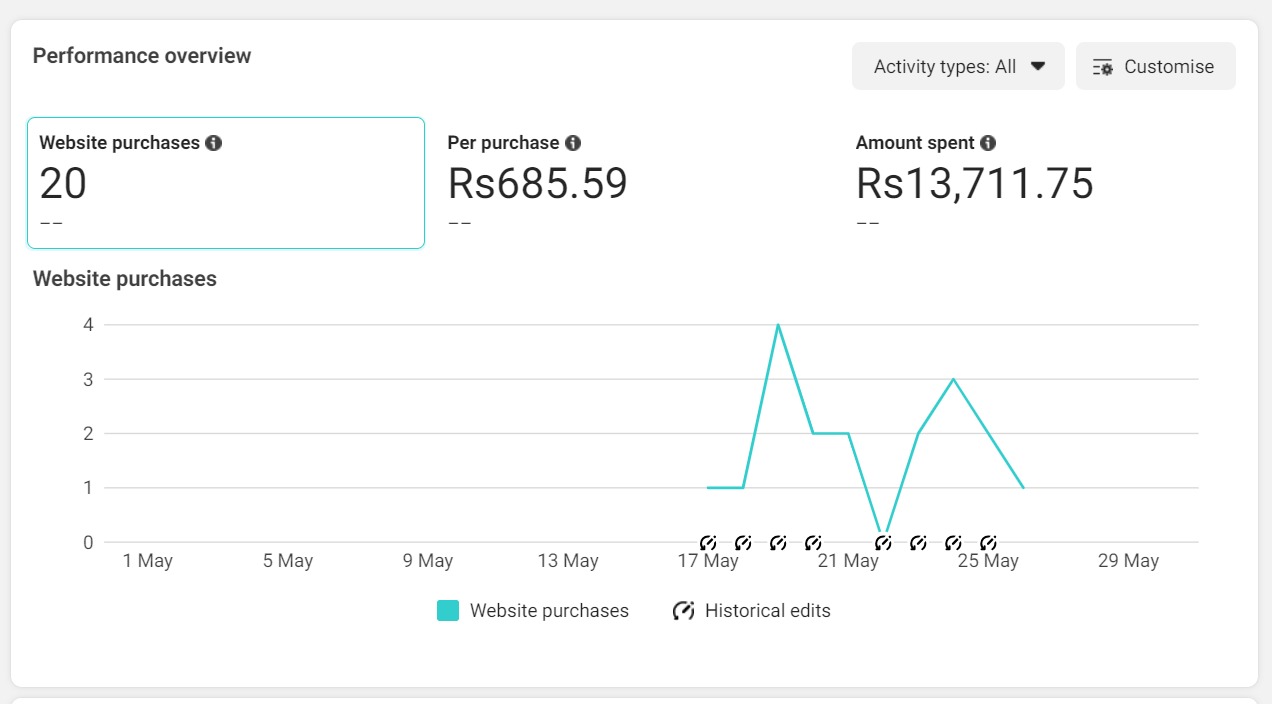The image size is (1272, 704).
Task: Click historical edit marker on 23 May
Action: 918,543
